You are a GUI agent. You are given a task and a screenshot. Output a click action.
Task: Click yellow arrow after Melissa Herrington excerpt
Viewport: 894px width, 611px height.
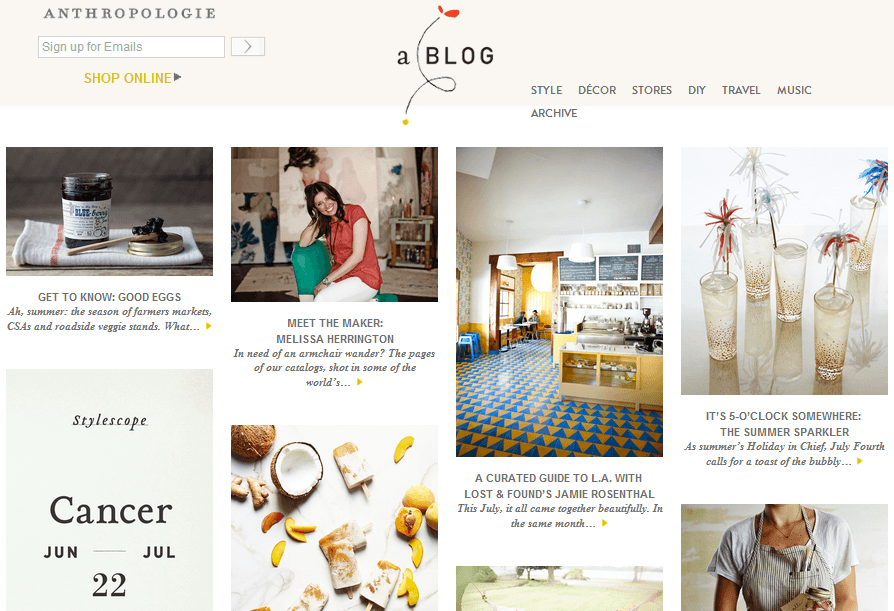tap(360, 382)
